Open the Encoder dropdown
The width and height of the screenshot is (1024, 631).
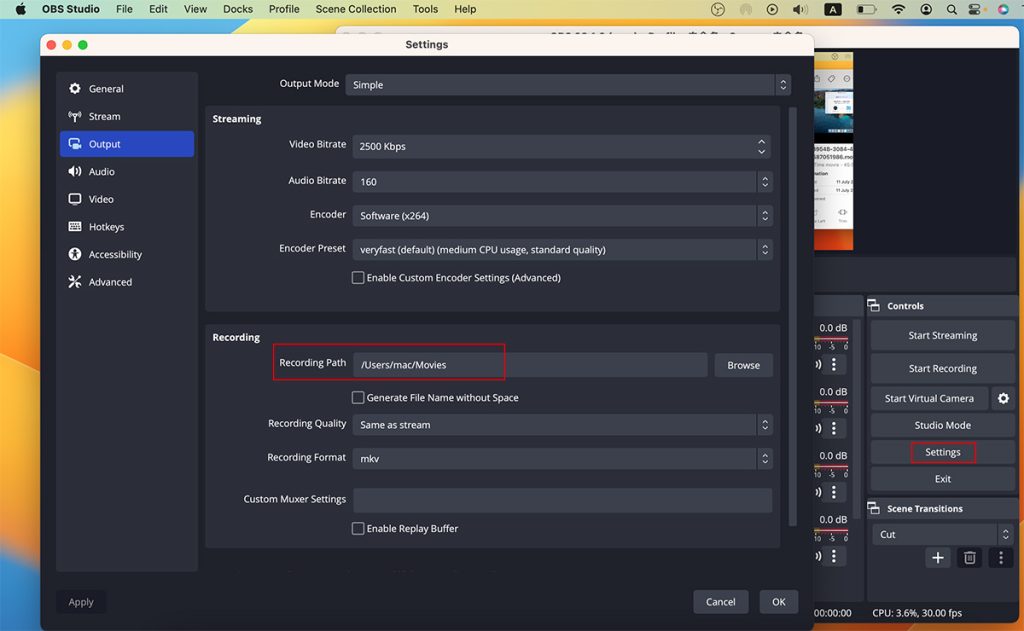pyautogui.click(x=562, y=216)
